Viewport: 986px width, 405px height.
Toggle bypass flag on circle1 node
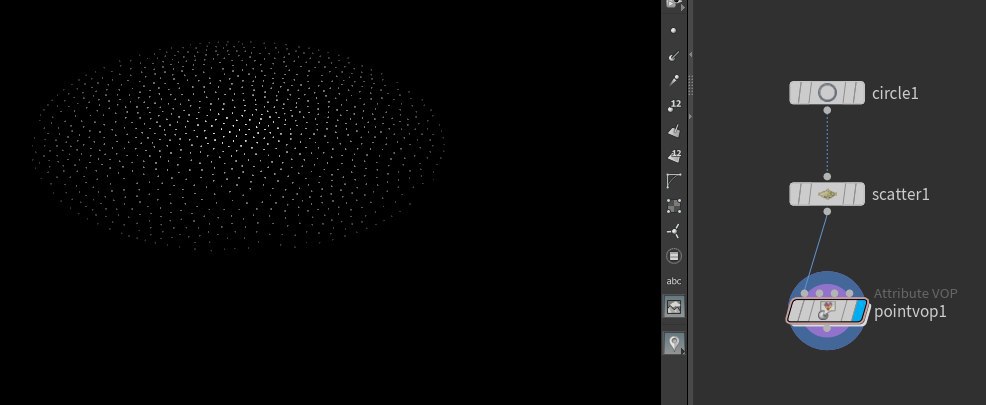tap(795, 93)
